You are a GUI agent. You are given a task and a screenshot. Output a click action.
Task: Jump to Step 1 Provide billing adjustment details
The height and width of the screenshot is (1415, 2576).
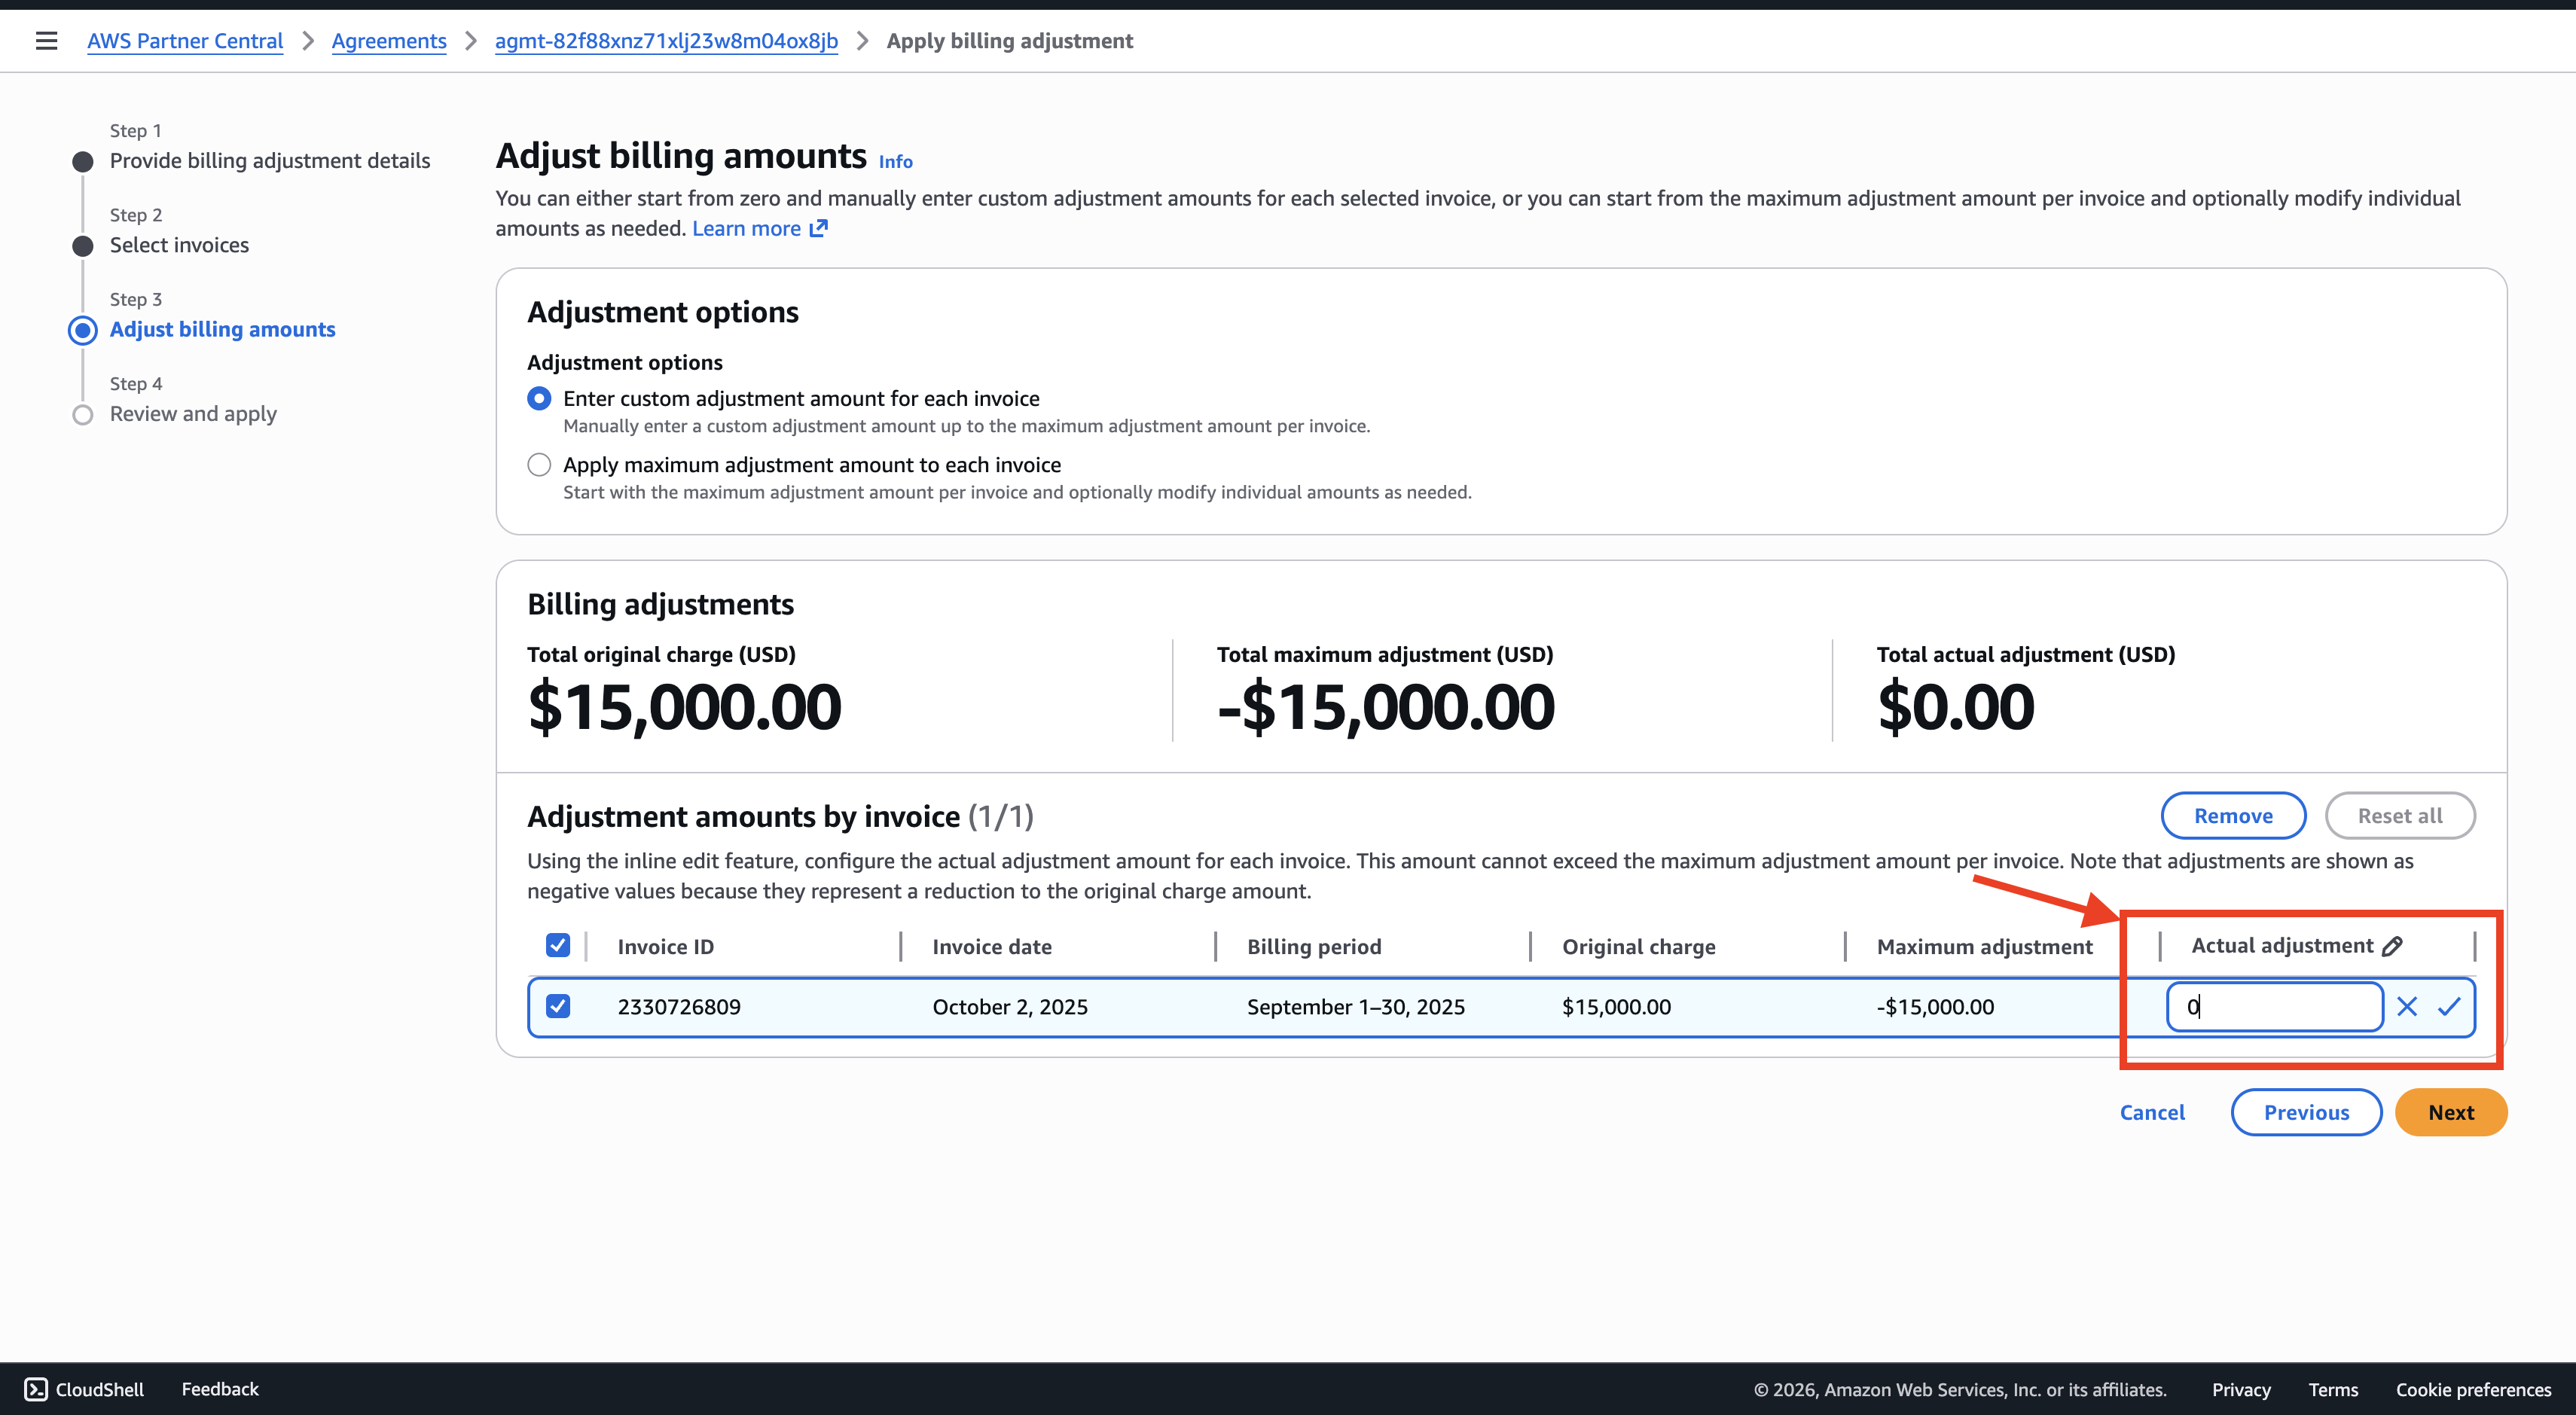point(270,161)
